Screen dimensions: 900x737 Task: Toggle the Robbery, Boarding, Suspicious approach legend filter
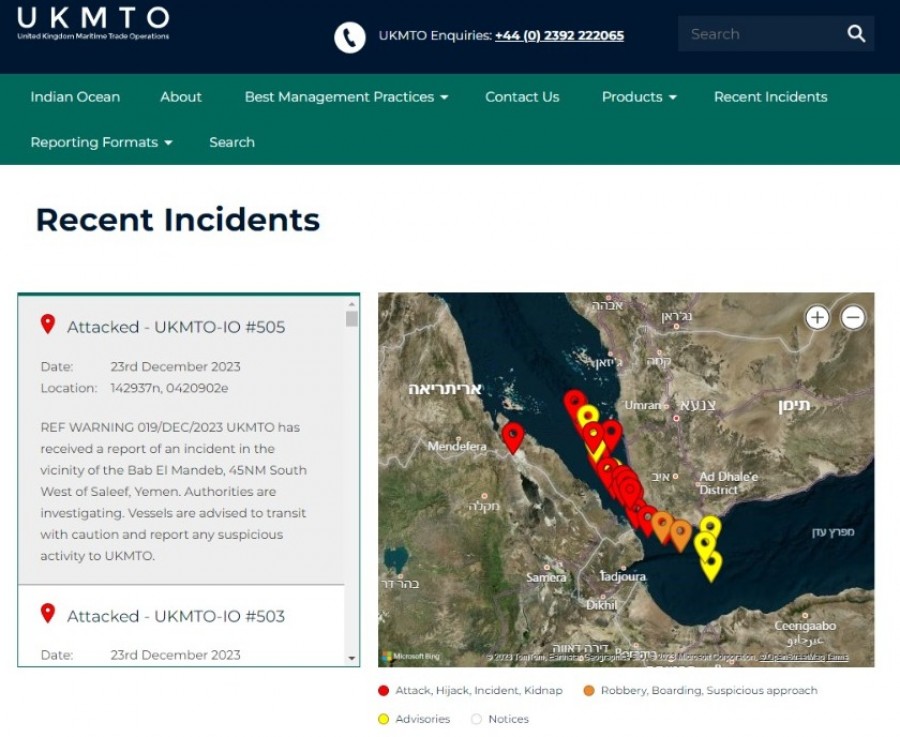pos(588,691)
